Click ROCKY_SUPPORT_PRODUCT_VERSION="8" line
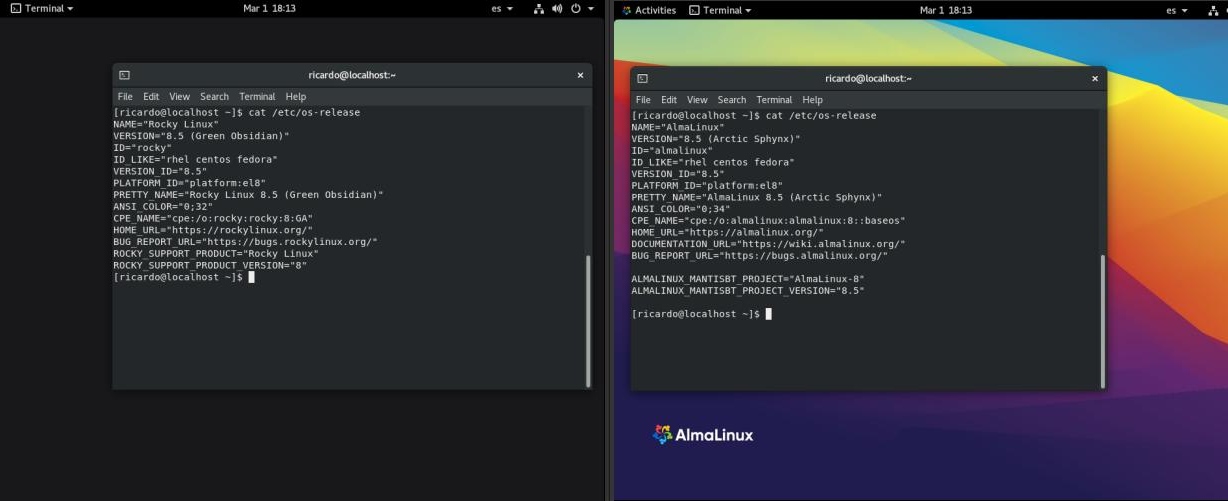Screen dimensions: 1228x501 (x=210, y=266)
